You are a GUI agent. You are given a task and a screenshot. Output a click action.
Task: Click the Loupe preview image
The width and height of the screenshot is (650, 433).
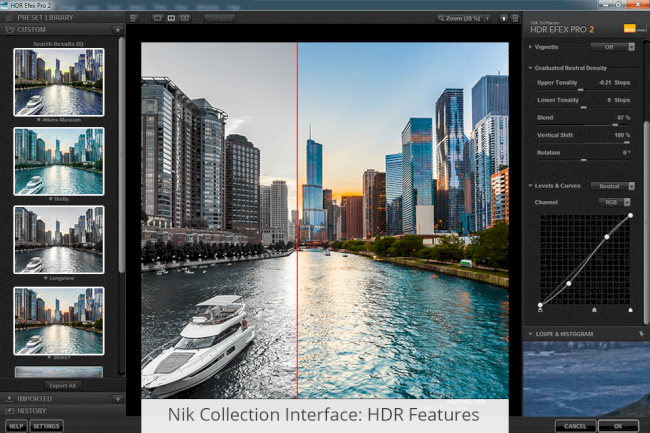coord(586,379)
